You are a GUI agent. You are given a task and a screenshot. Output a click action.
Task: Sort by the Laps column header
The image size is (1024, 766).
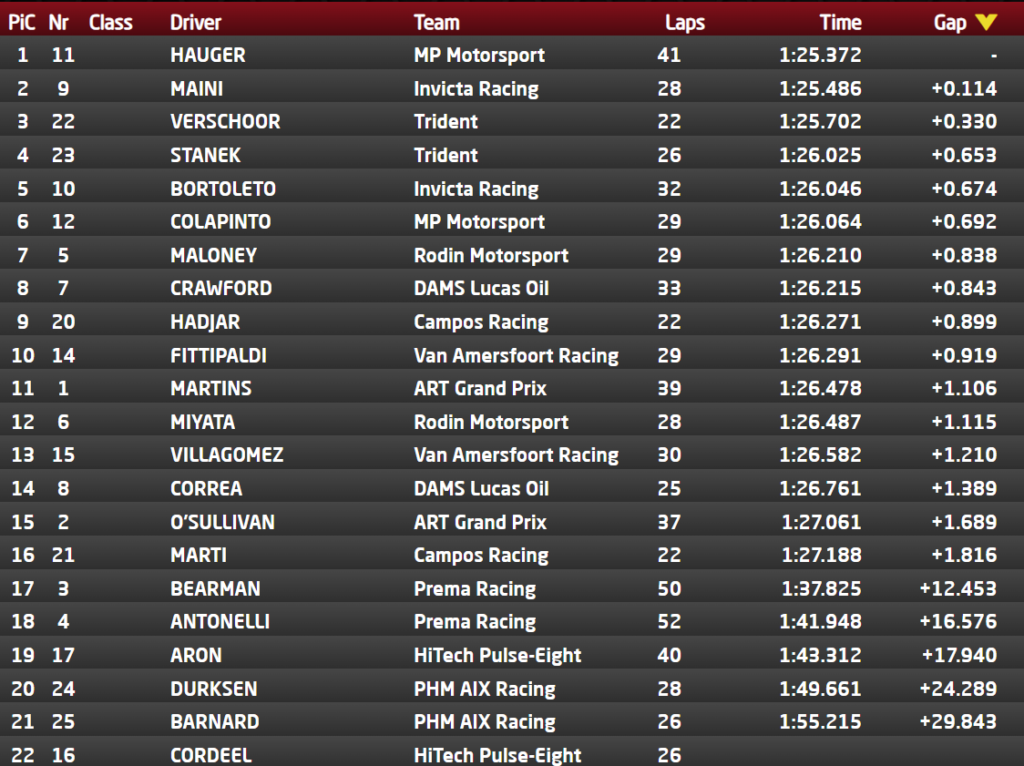[685, 22]
